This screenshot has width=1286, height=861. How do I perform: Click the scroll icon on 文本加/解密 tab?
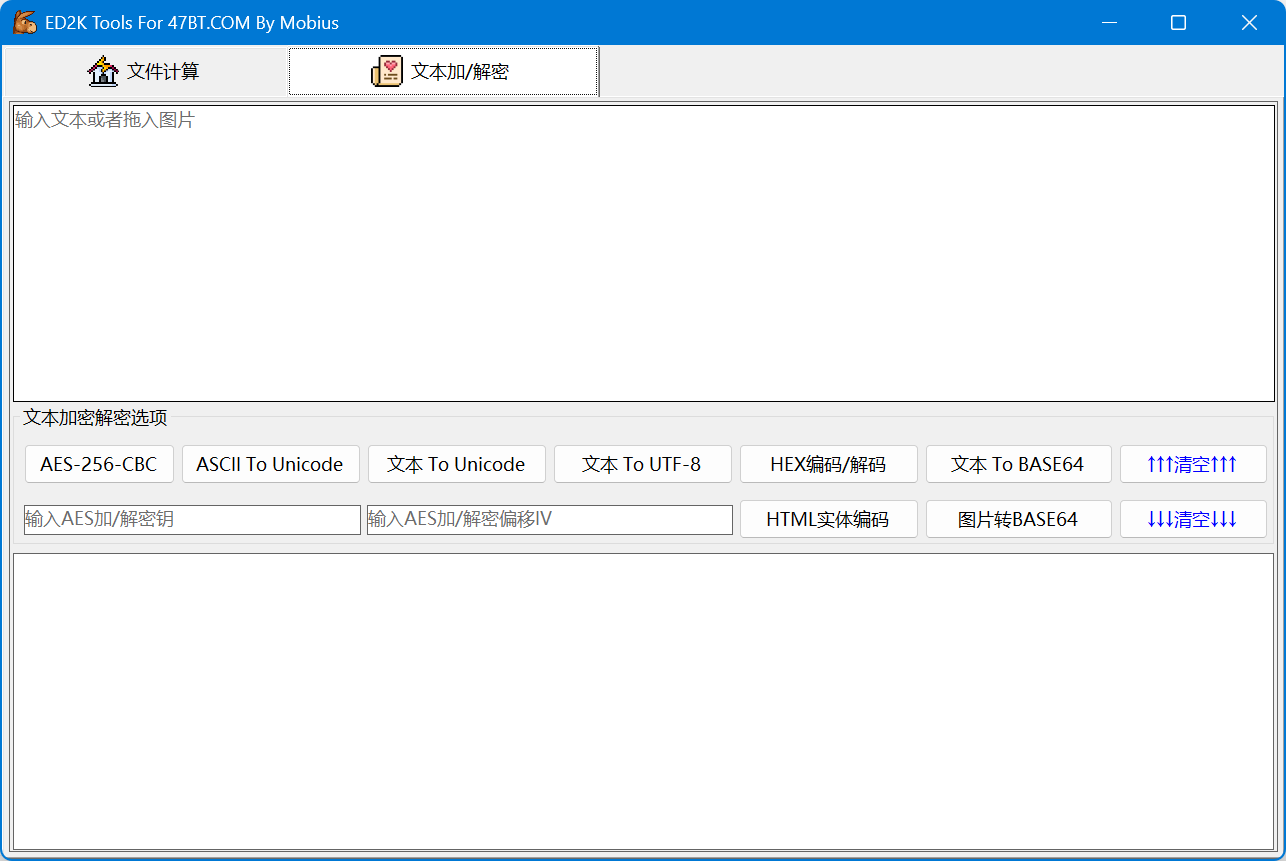pos(386,71)
